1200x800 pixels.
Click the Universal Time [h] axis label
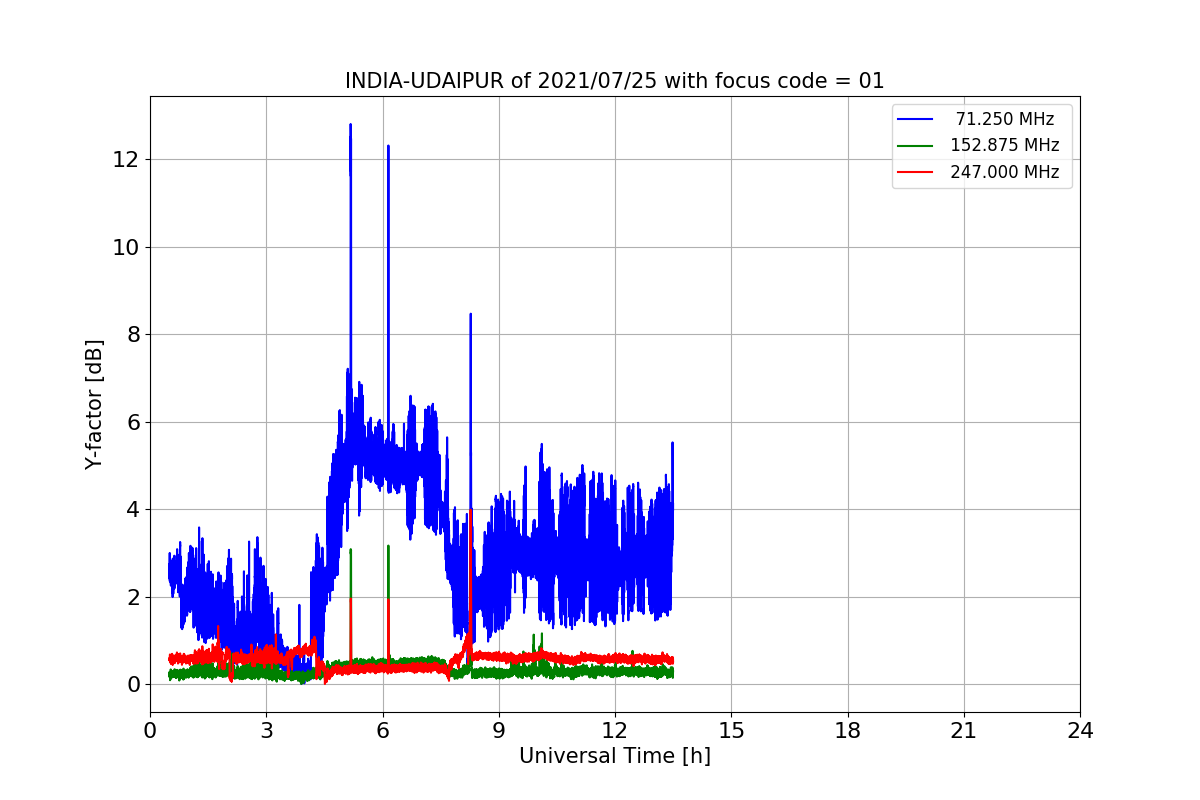tap(615, 757)
